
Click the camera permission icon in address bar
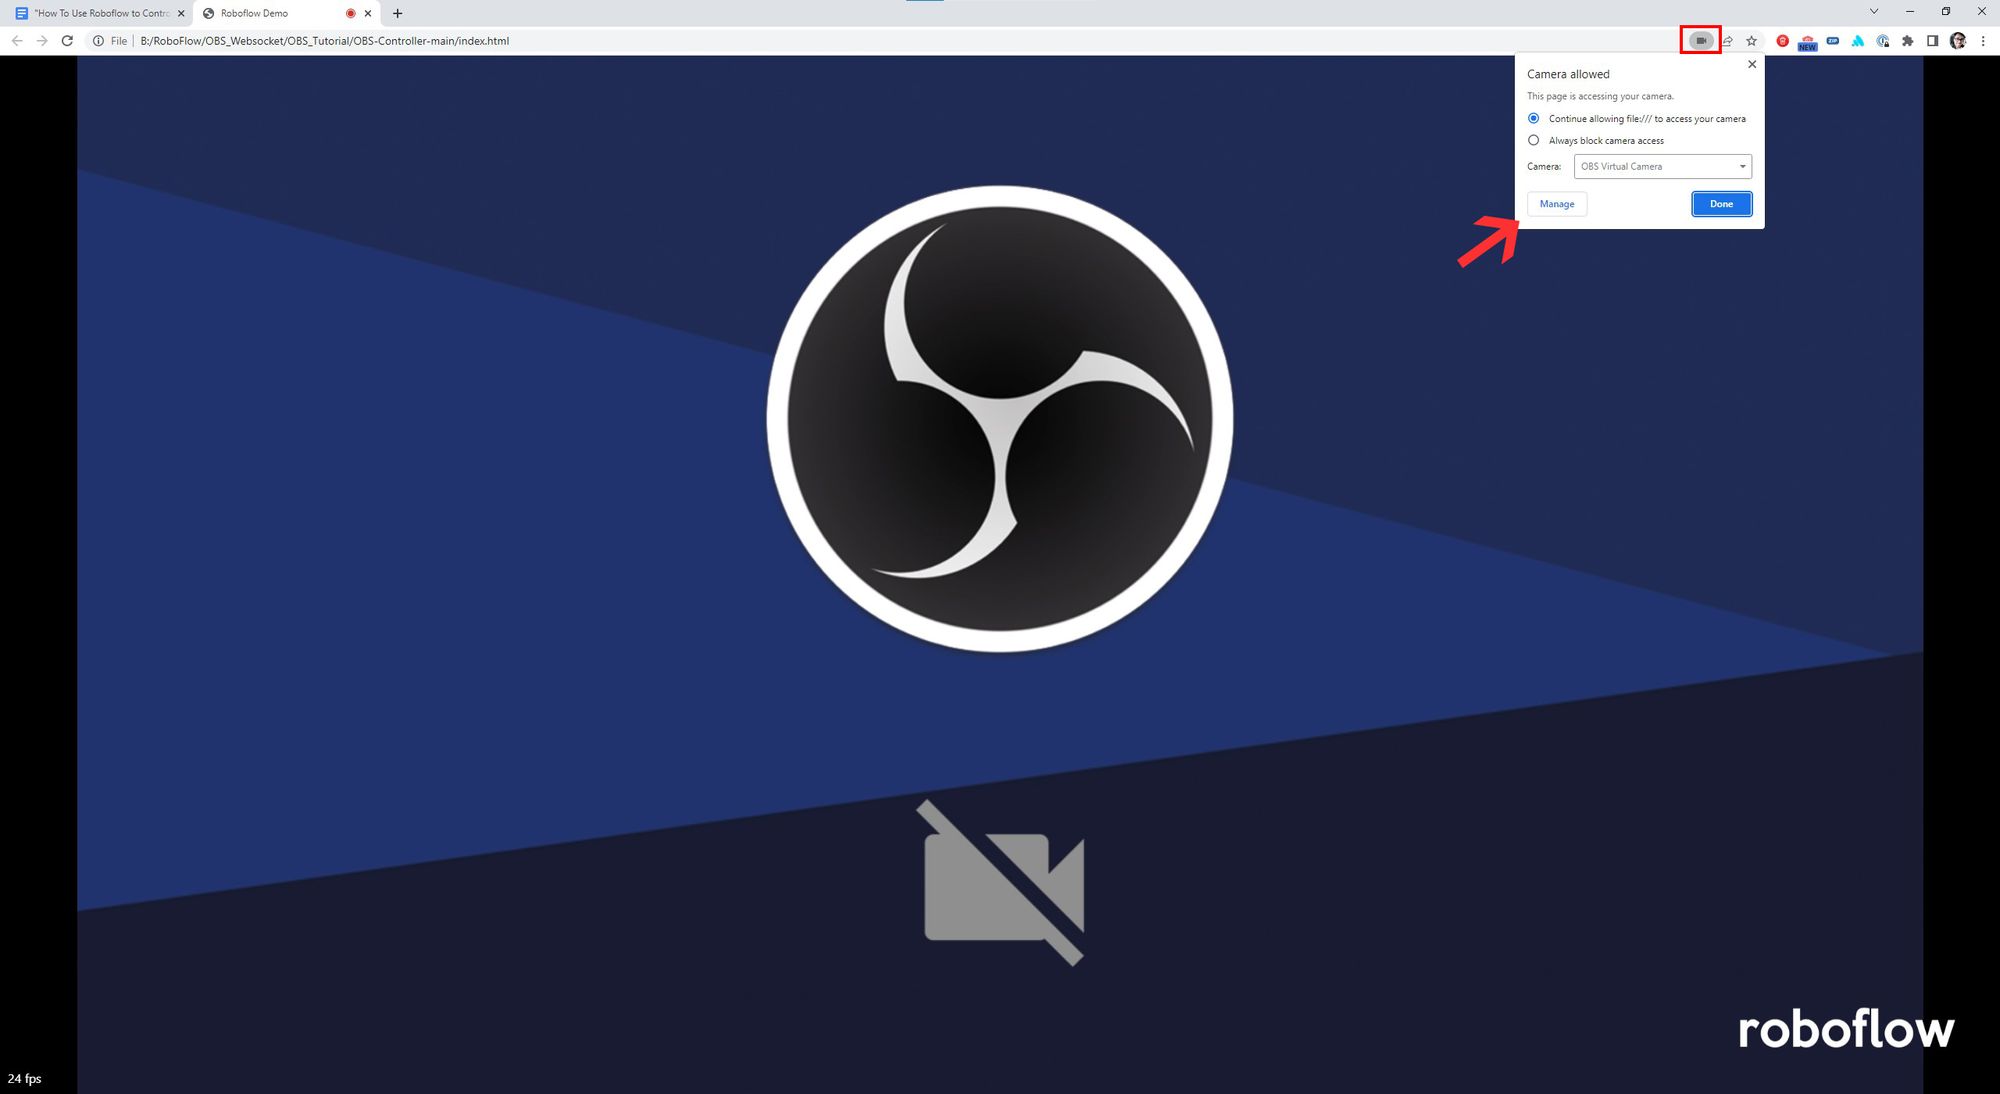click(x=1700, y=41)
